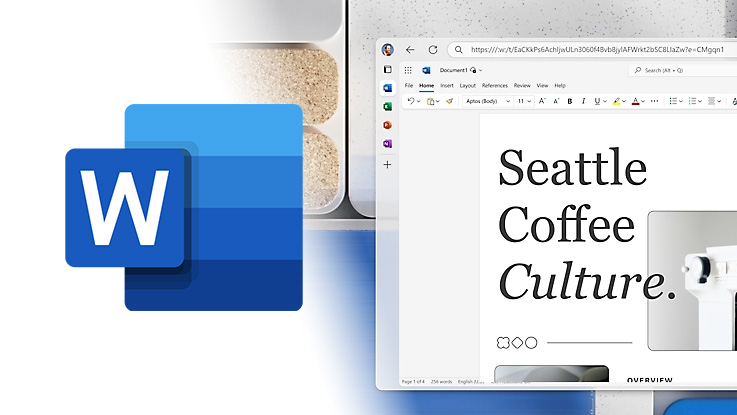Apply red font color
The height and width of the screenshot is (415, 737).
coord(635,101)
